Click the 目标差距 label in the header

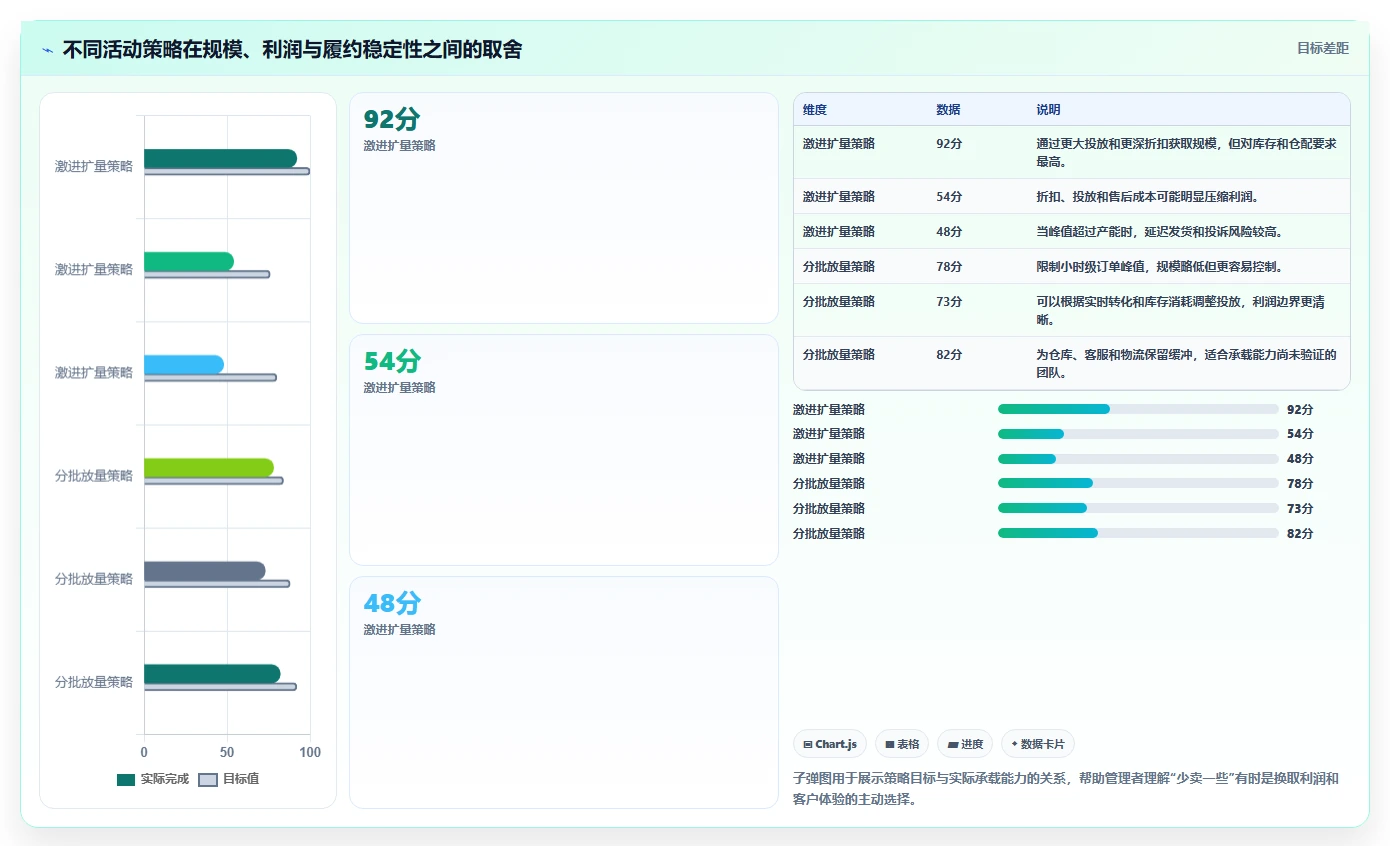click(1322, 48)
